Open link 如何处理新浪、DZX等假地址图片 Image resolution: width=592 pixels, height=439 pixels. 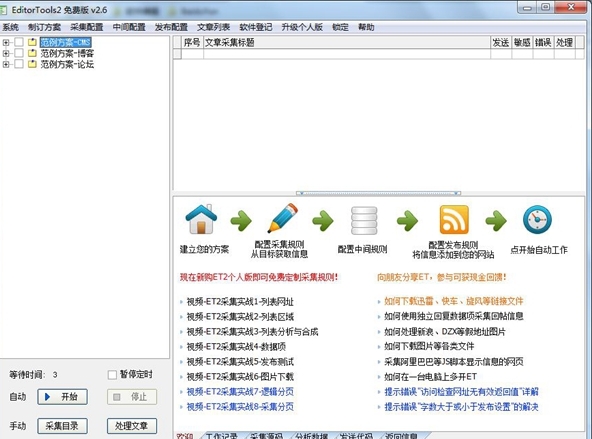[445, 331]
